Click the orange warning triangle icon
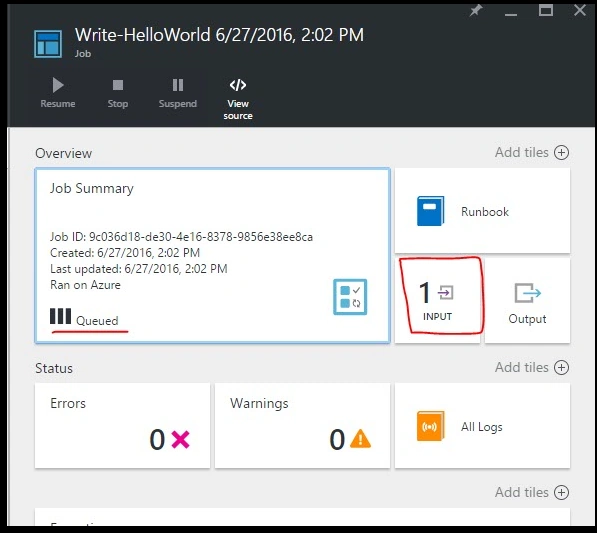 [360, 439]
